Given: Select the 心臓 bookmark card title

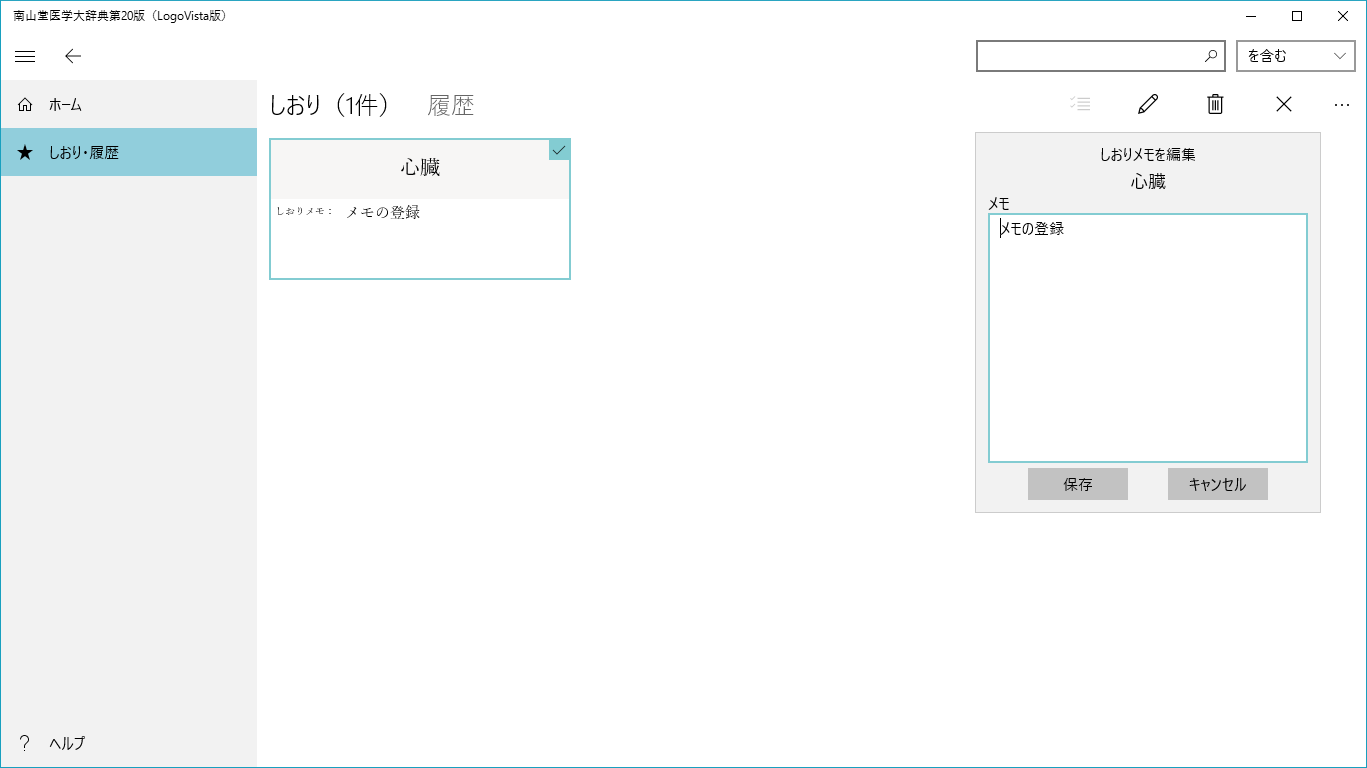Looking at the screenshot, I should point(420,168).
